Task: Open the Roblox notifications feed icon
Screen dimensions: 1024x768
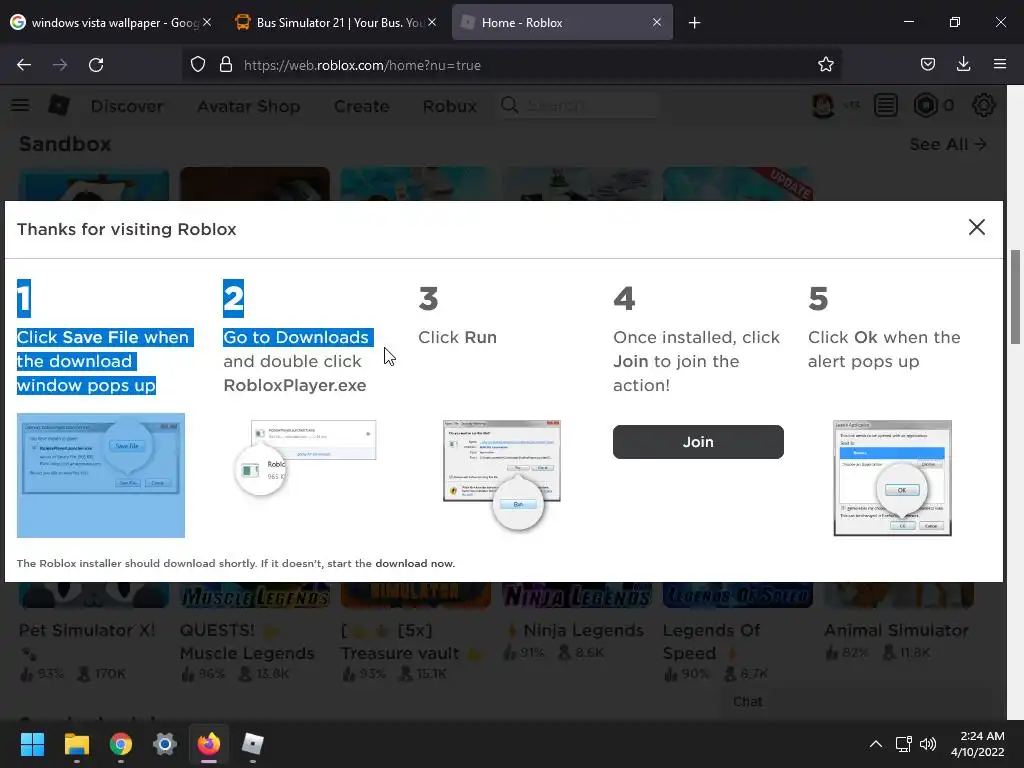Action: click(x=886, y=105)
